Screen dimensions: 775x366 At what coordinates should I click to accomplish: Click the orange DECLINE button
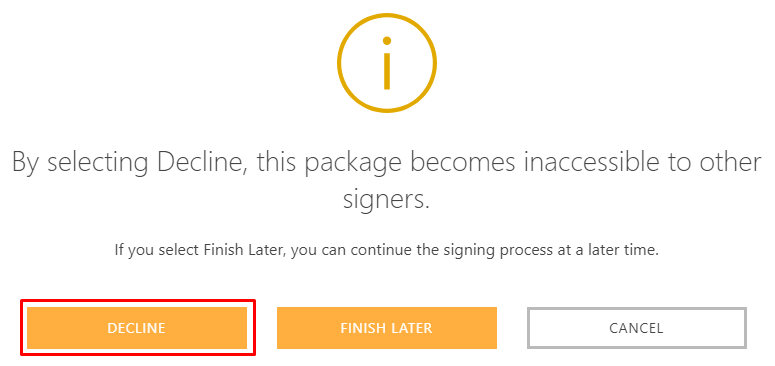pyautogui.click(x=137, y=328)
